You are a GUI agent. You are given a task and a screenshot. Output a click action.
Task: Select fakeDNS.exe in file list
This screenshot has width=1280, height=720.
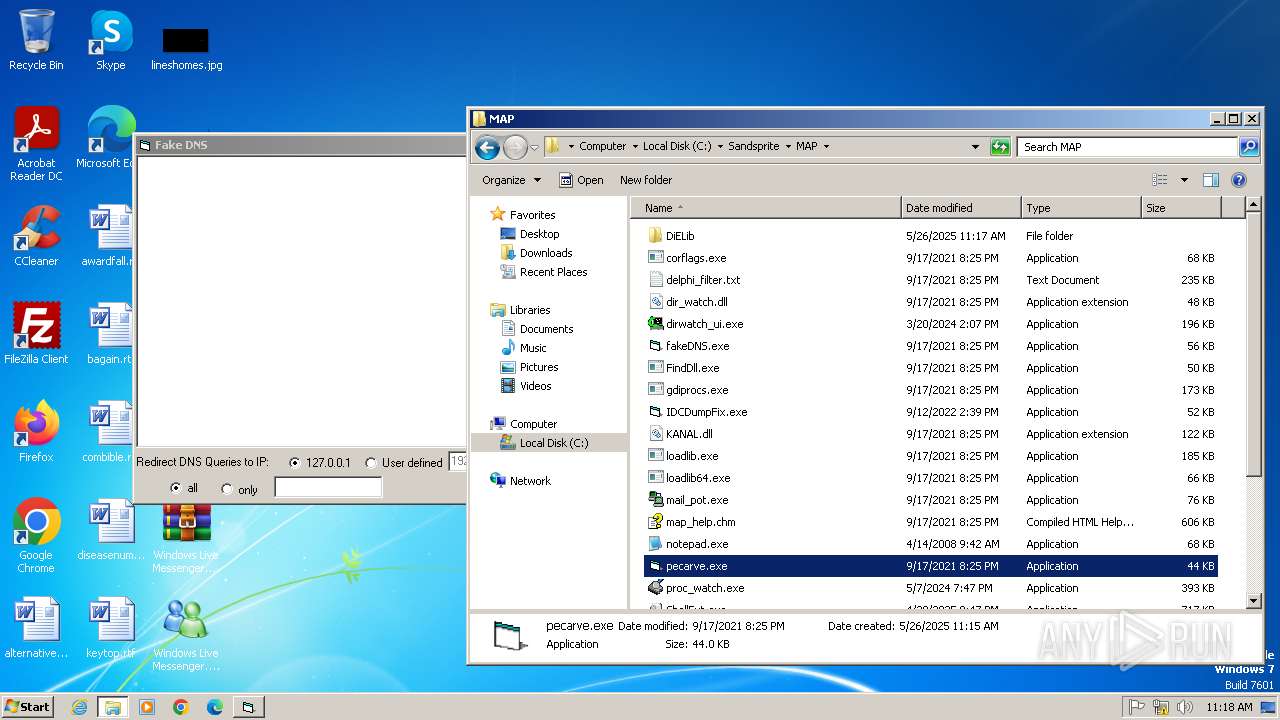697,346
